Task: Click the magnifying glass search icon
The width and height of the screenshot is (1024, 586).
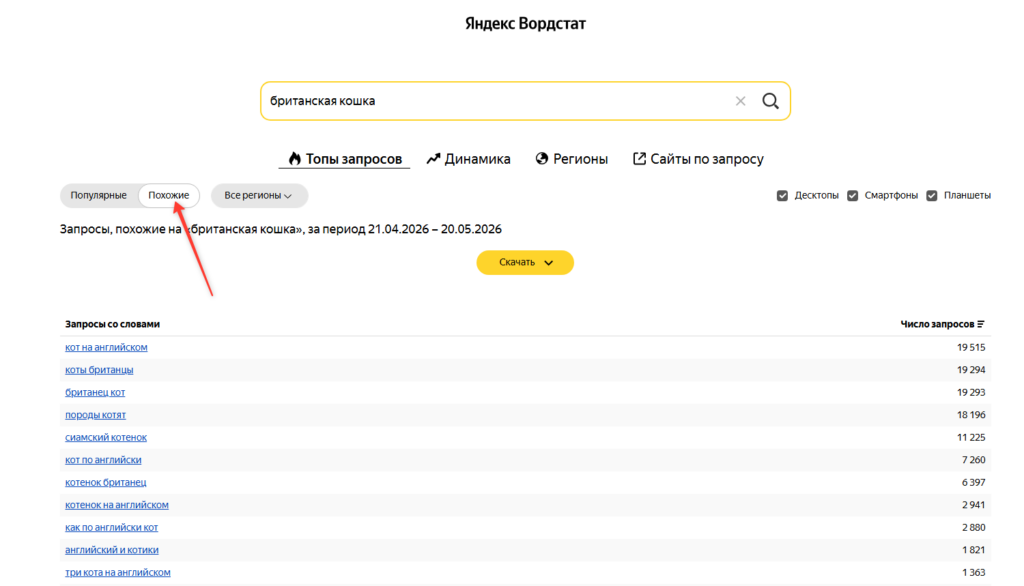Action: click(x=771, y=101)
